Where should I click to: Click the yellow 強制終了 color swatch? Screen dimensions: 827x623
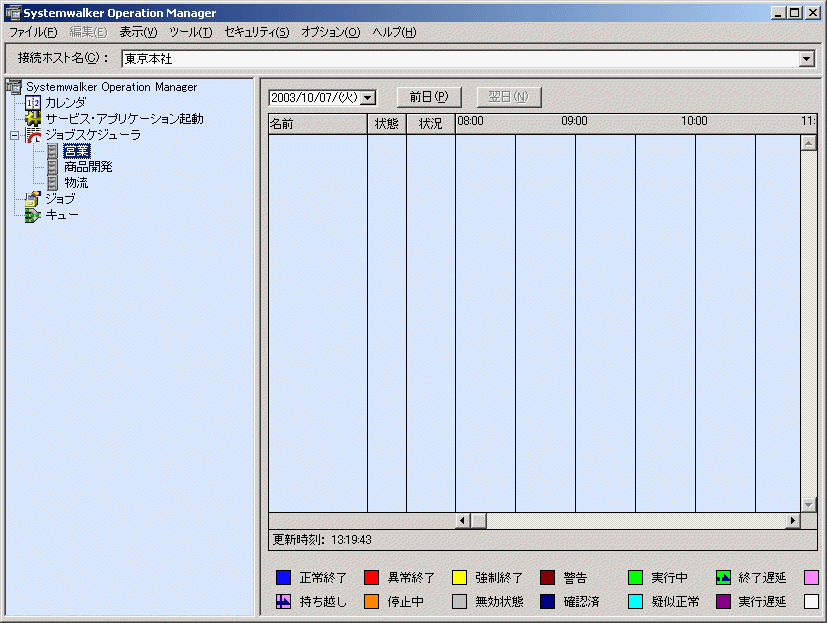pyautogui.click(x=459, y=578)
